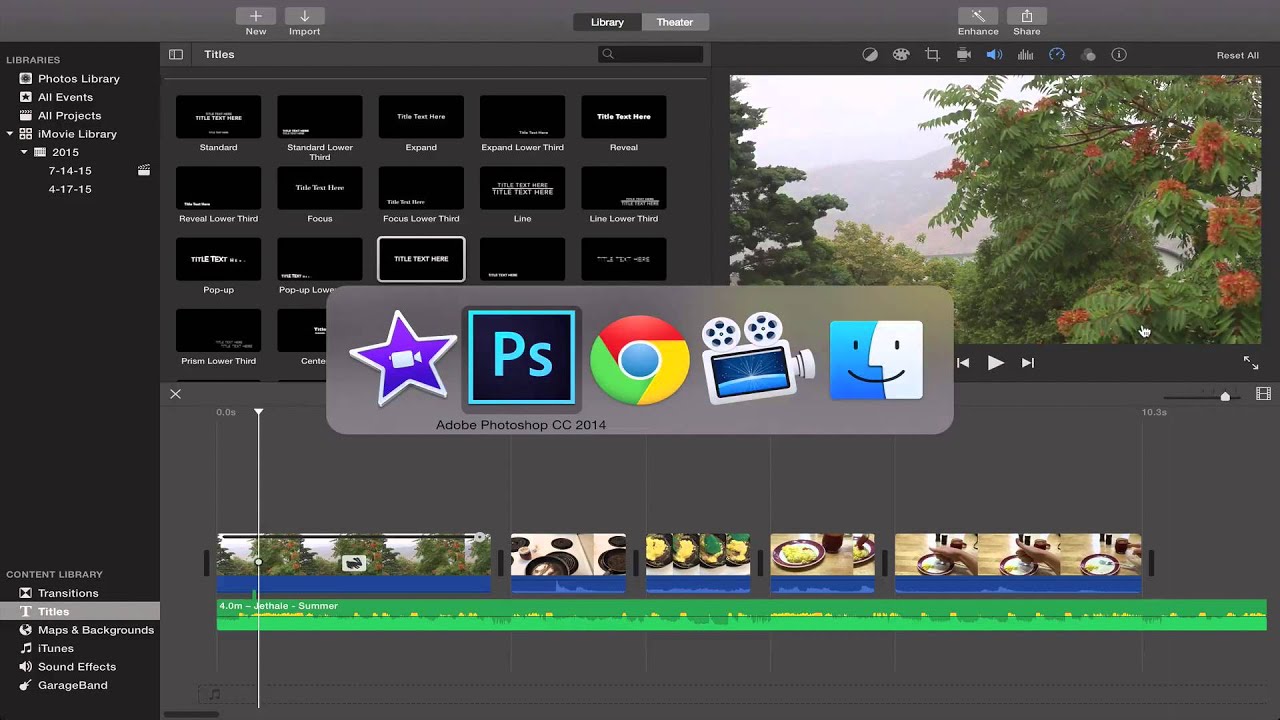The height and width of the screenshot is (720, 1280).
Task: Click the New plus button
Action: (256, 16)
